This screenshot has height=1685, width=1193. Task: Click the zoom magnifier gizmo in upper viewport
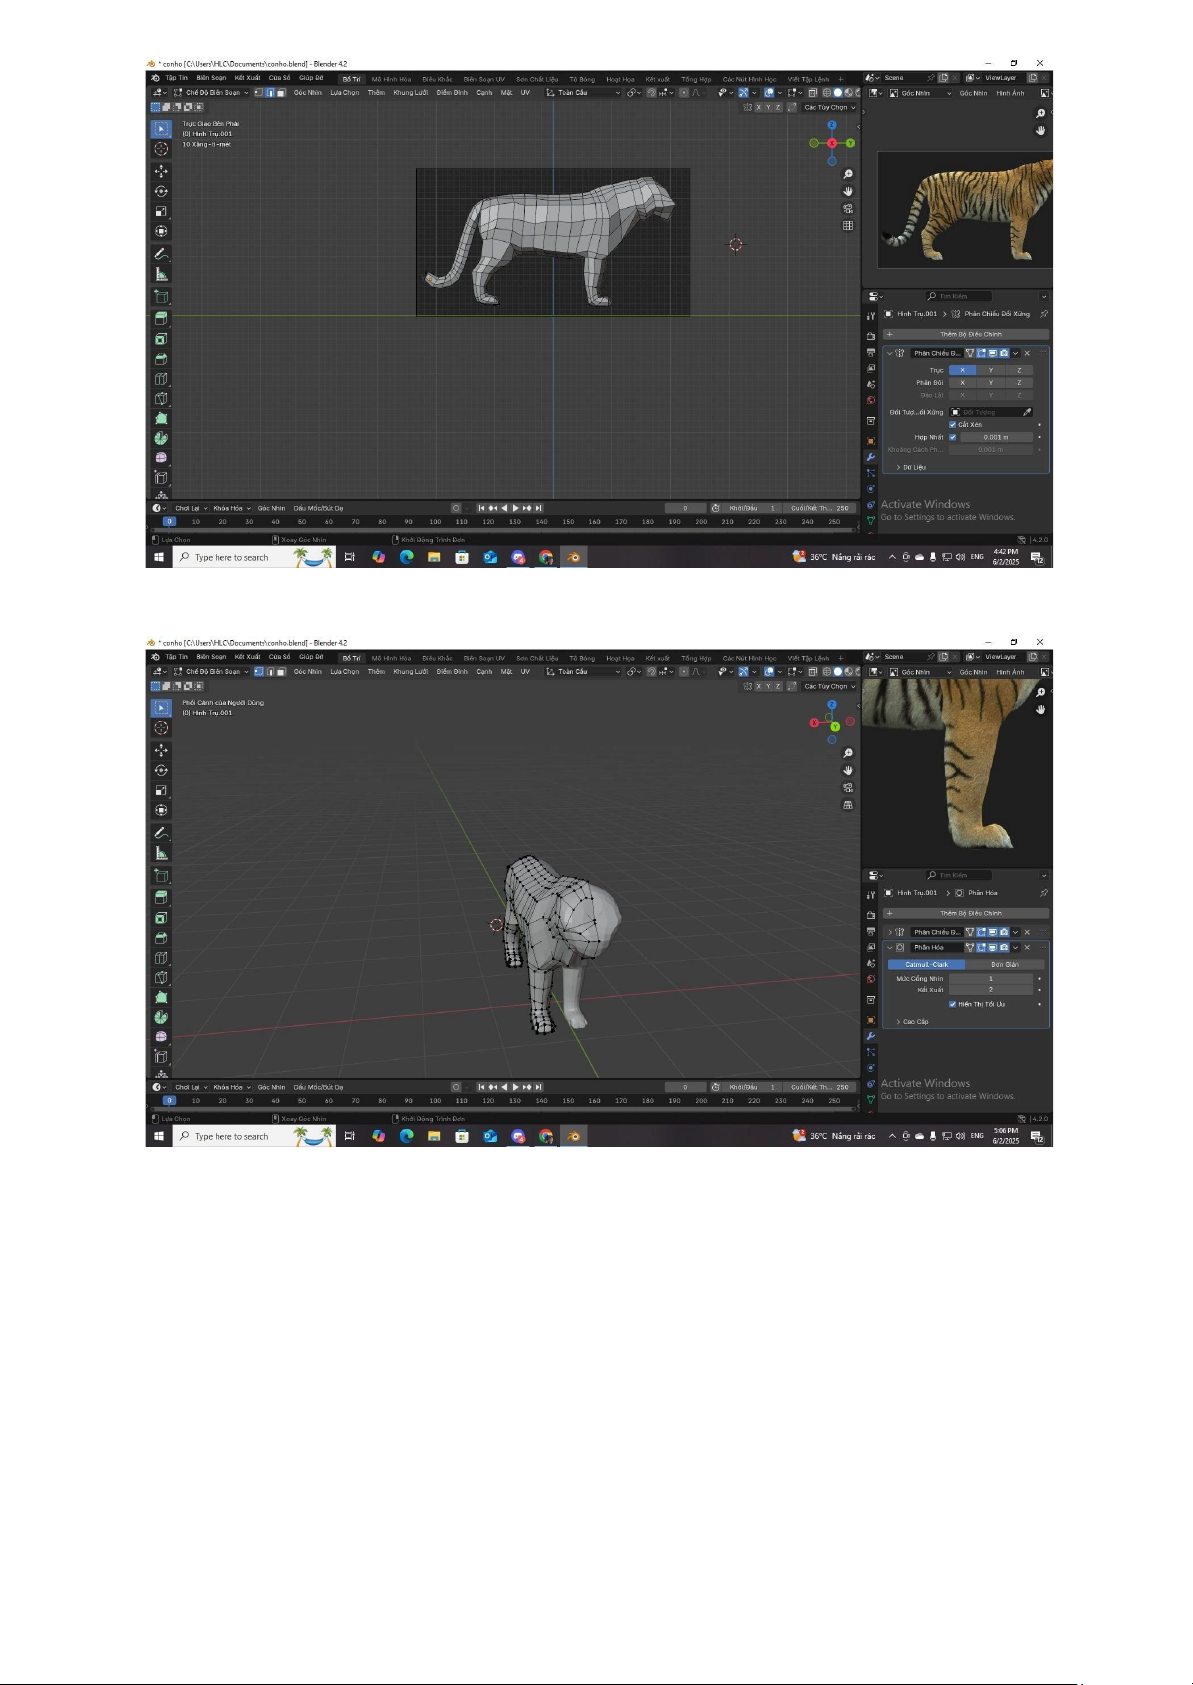pos(848,174)
